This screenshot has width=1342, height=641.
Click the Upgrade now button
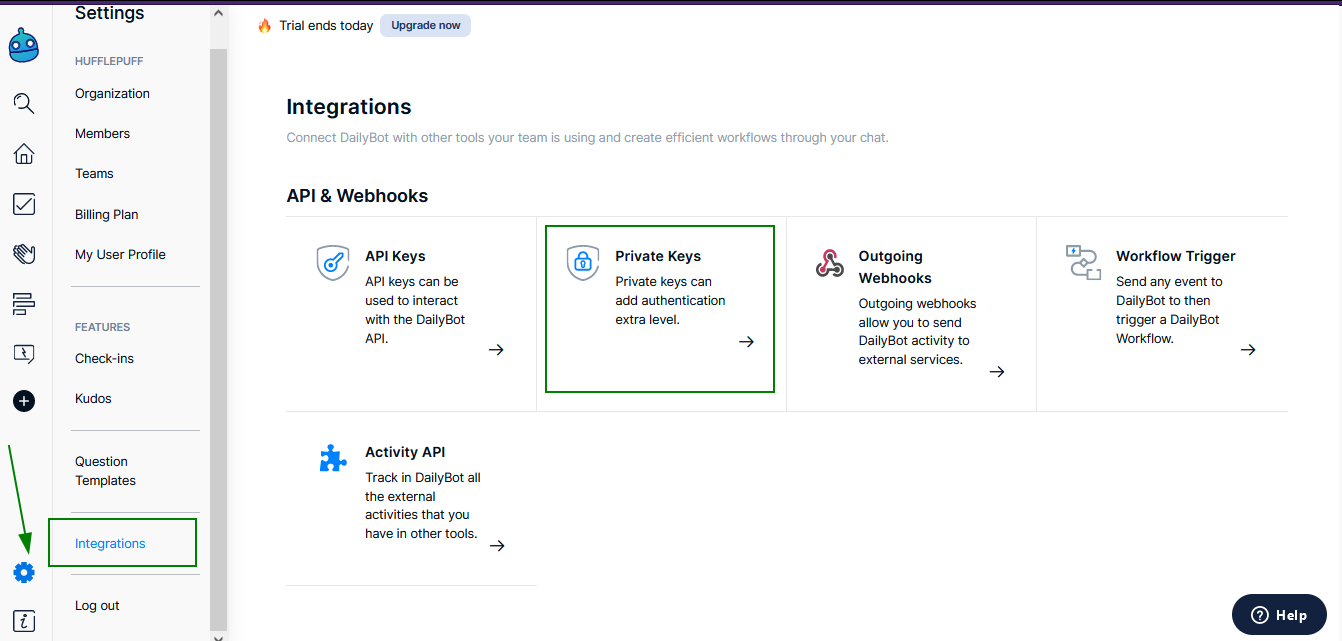[425, 25]
